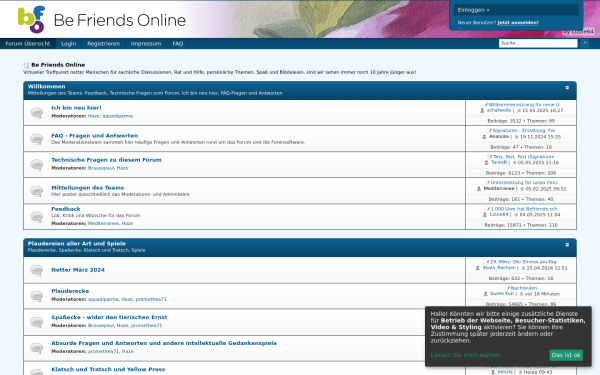Image resolution: width=600 pixels, height=375 pixels.
Task: Open moderator promethea71 under Plauderecke
Action: pos(151,299)
